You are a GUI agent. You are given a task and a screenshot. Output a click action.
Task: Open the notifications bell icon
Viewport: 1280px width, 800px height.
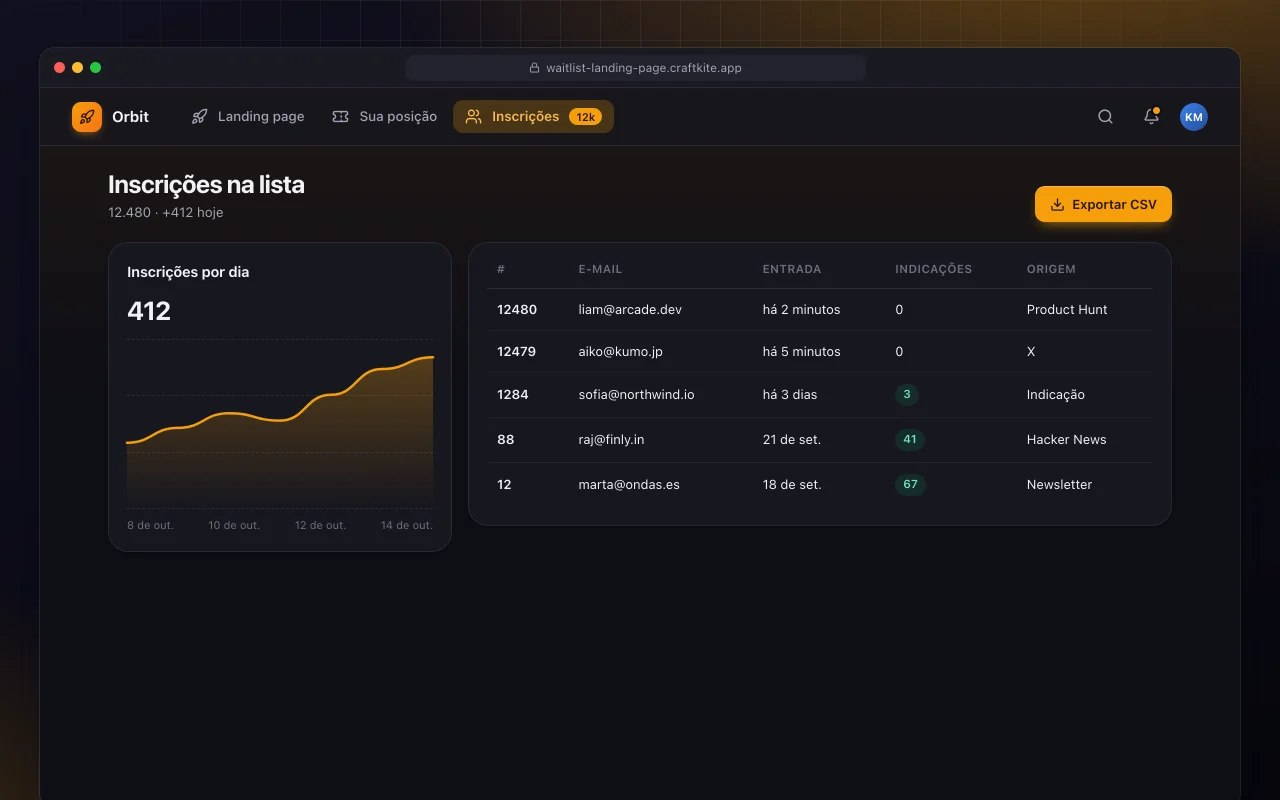1151,117
